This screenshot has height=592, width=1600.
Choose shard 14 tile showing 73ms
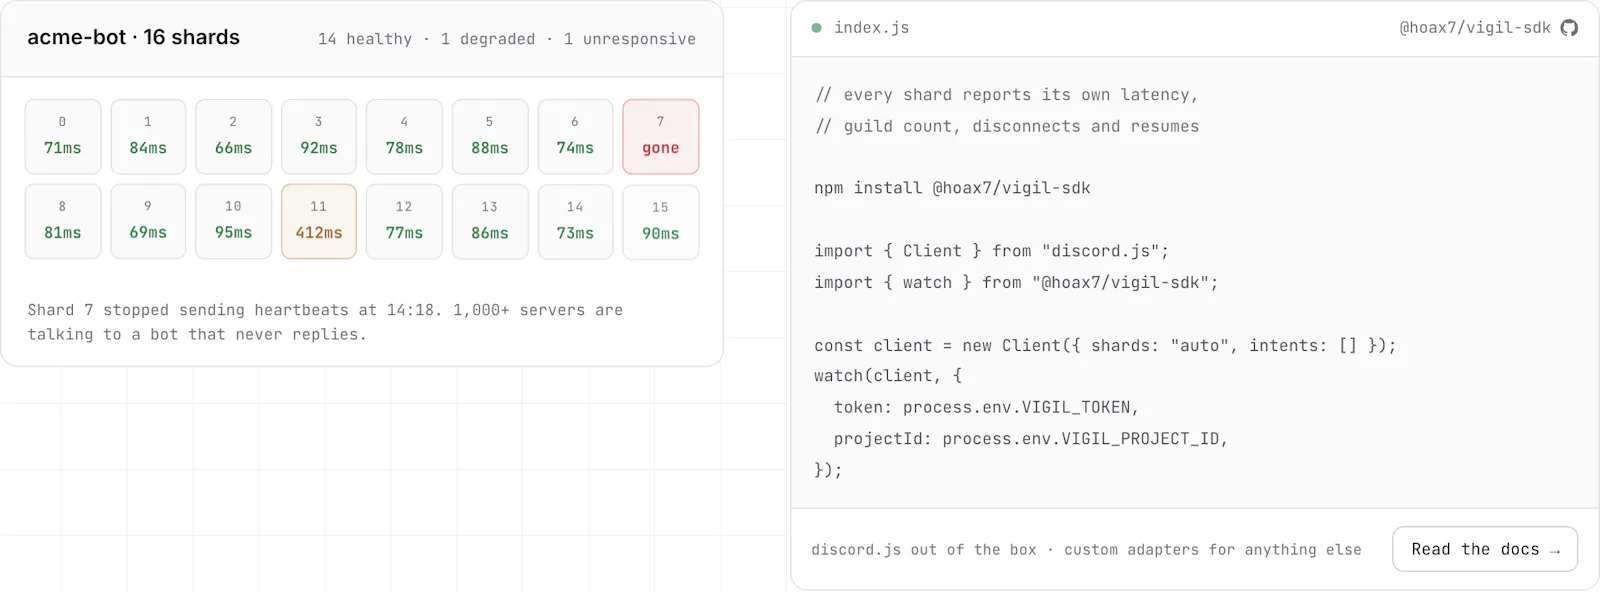pos(575,222)
